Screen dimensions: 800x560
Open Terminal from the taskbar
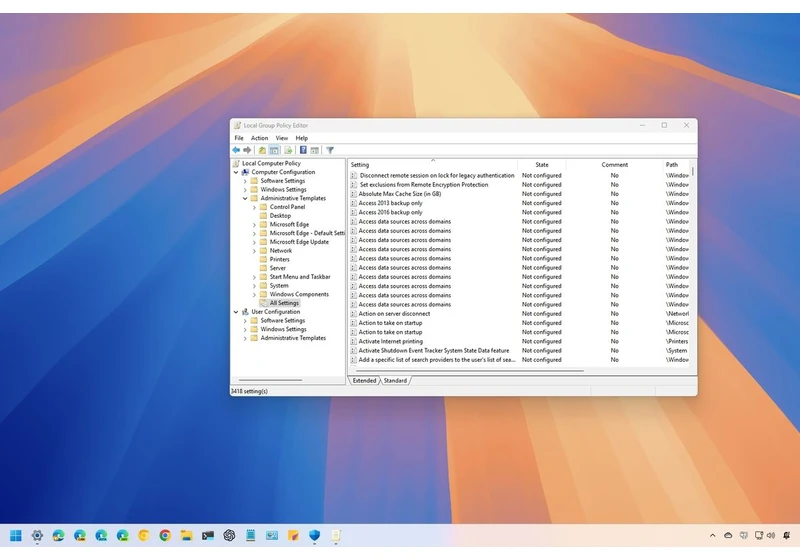tap(208, 536)
